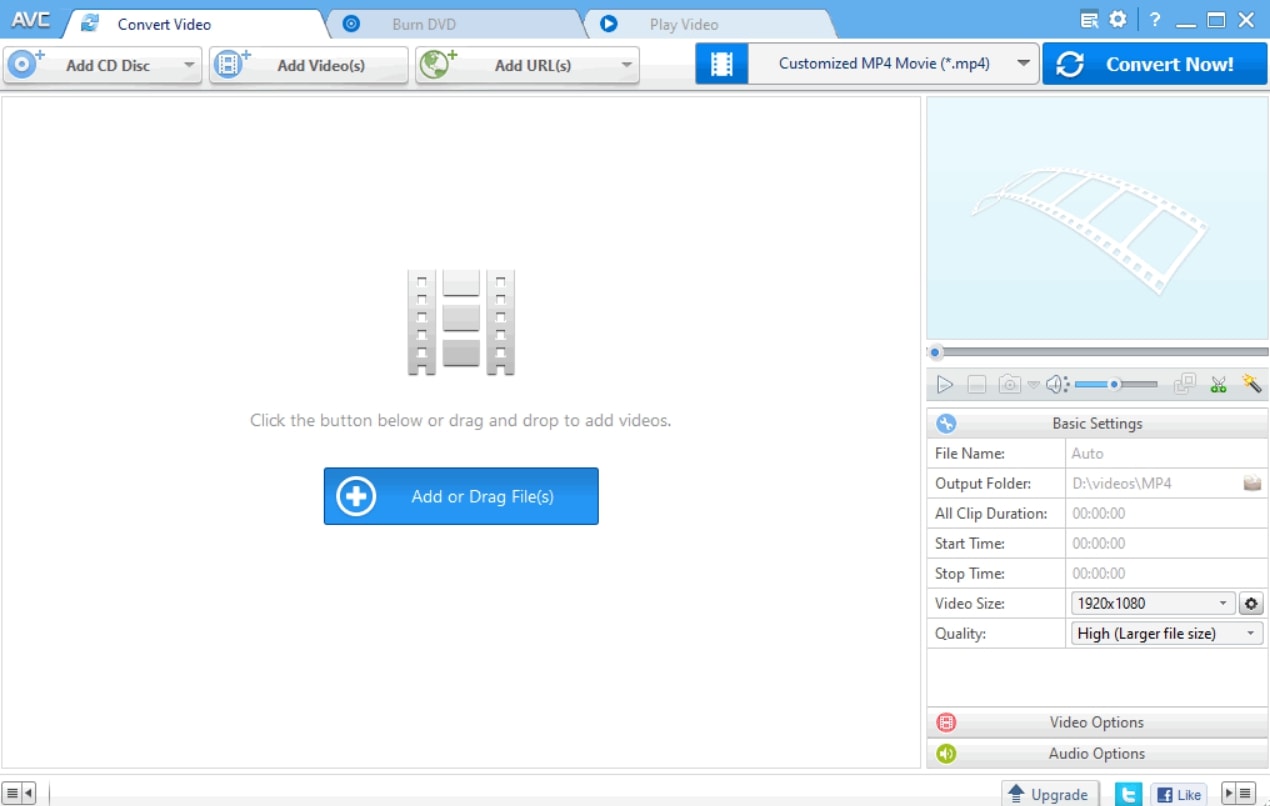Click the Add or Drag File(s) button
Image resolution: width=1270 pixels, height=806 pixels.
(461, 496)
